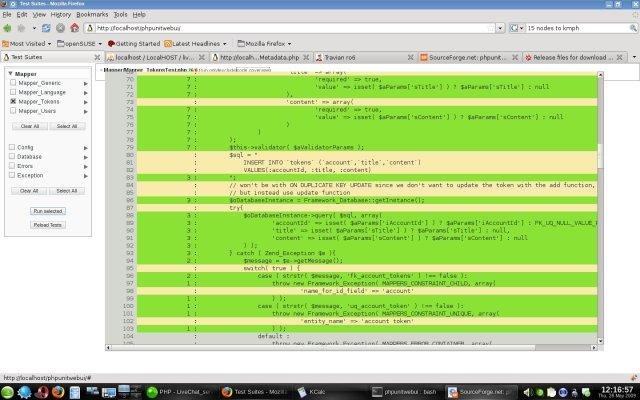Image resolution: width=640 pixels, height=400 pixels.
Task: Expand the Mapper_Tokens arrow
Action: [86, 102]
